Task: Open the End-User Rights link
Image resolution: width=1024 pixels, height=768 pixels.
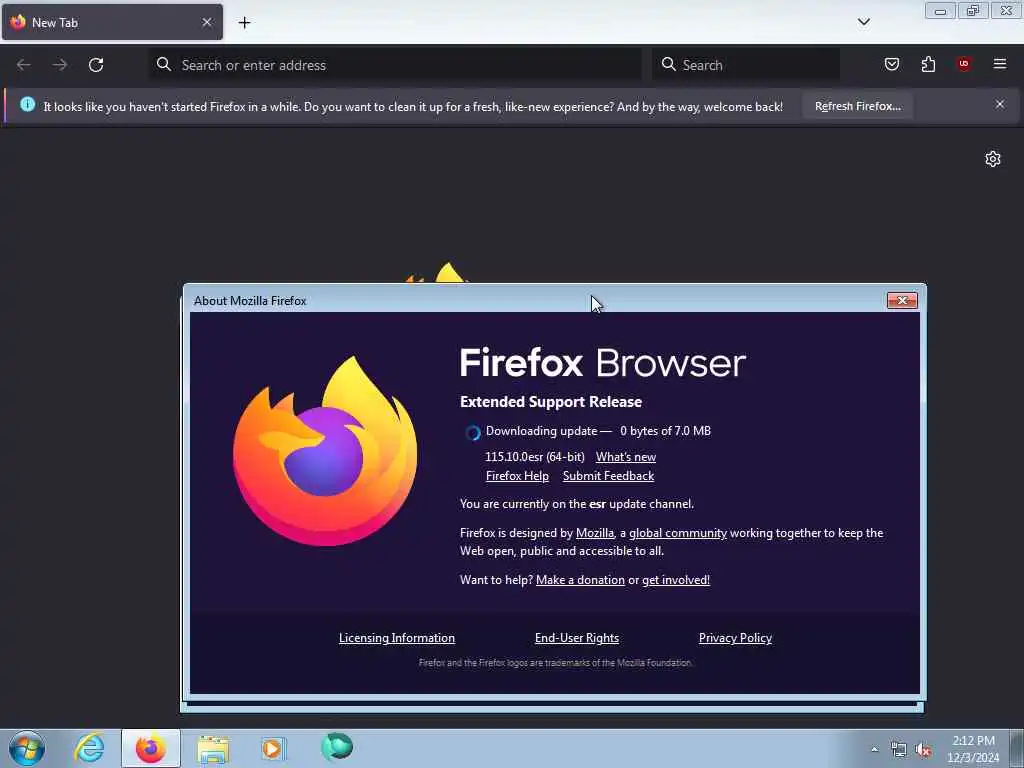Action: tap(577, 638)
